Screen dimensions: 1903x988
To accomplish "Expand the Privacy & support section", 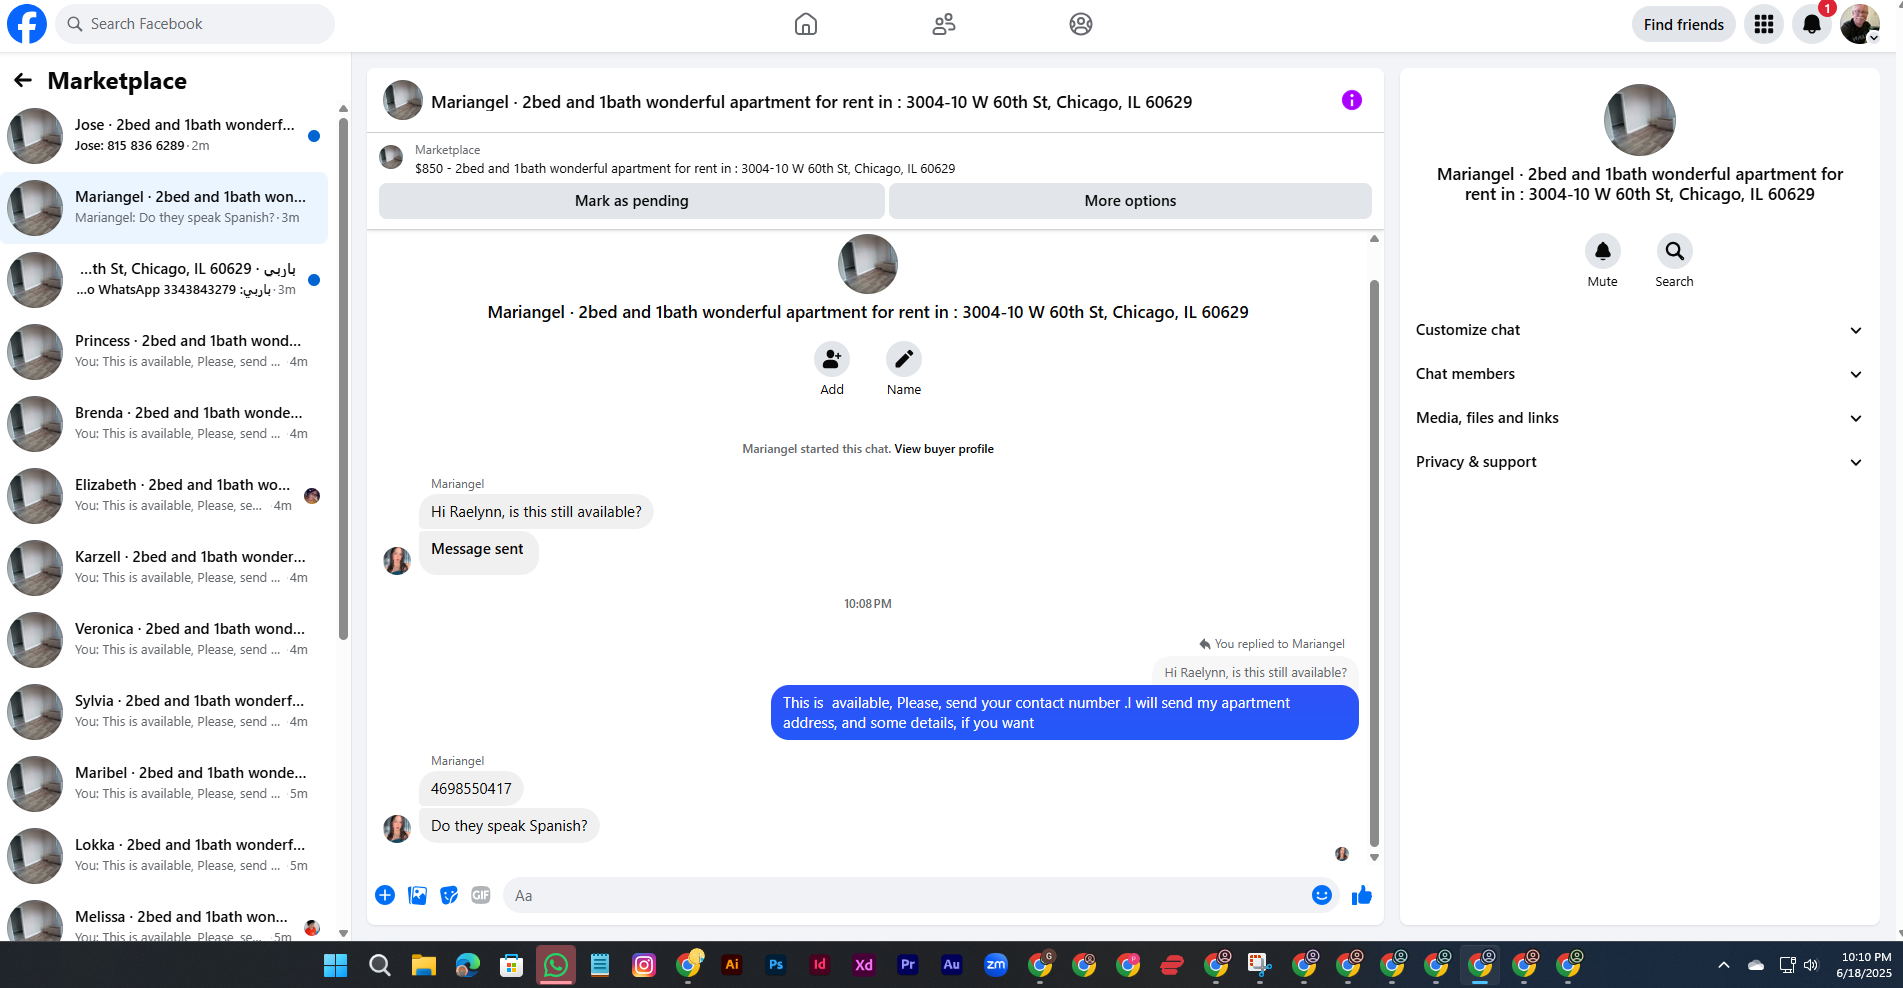I will click(1640, 462).
